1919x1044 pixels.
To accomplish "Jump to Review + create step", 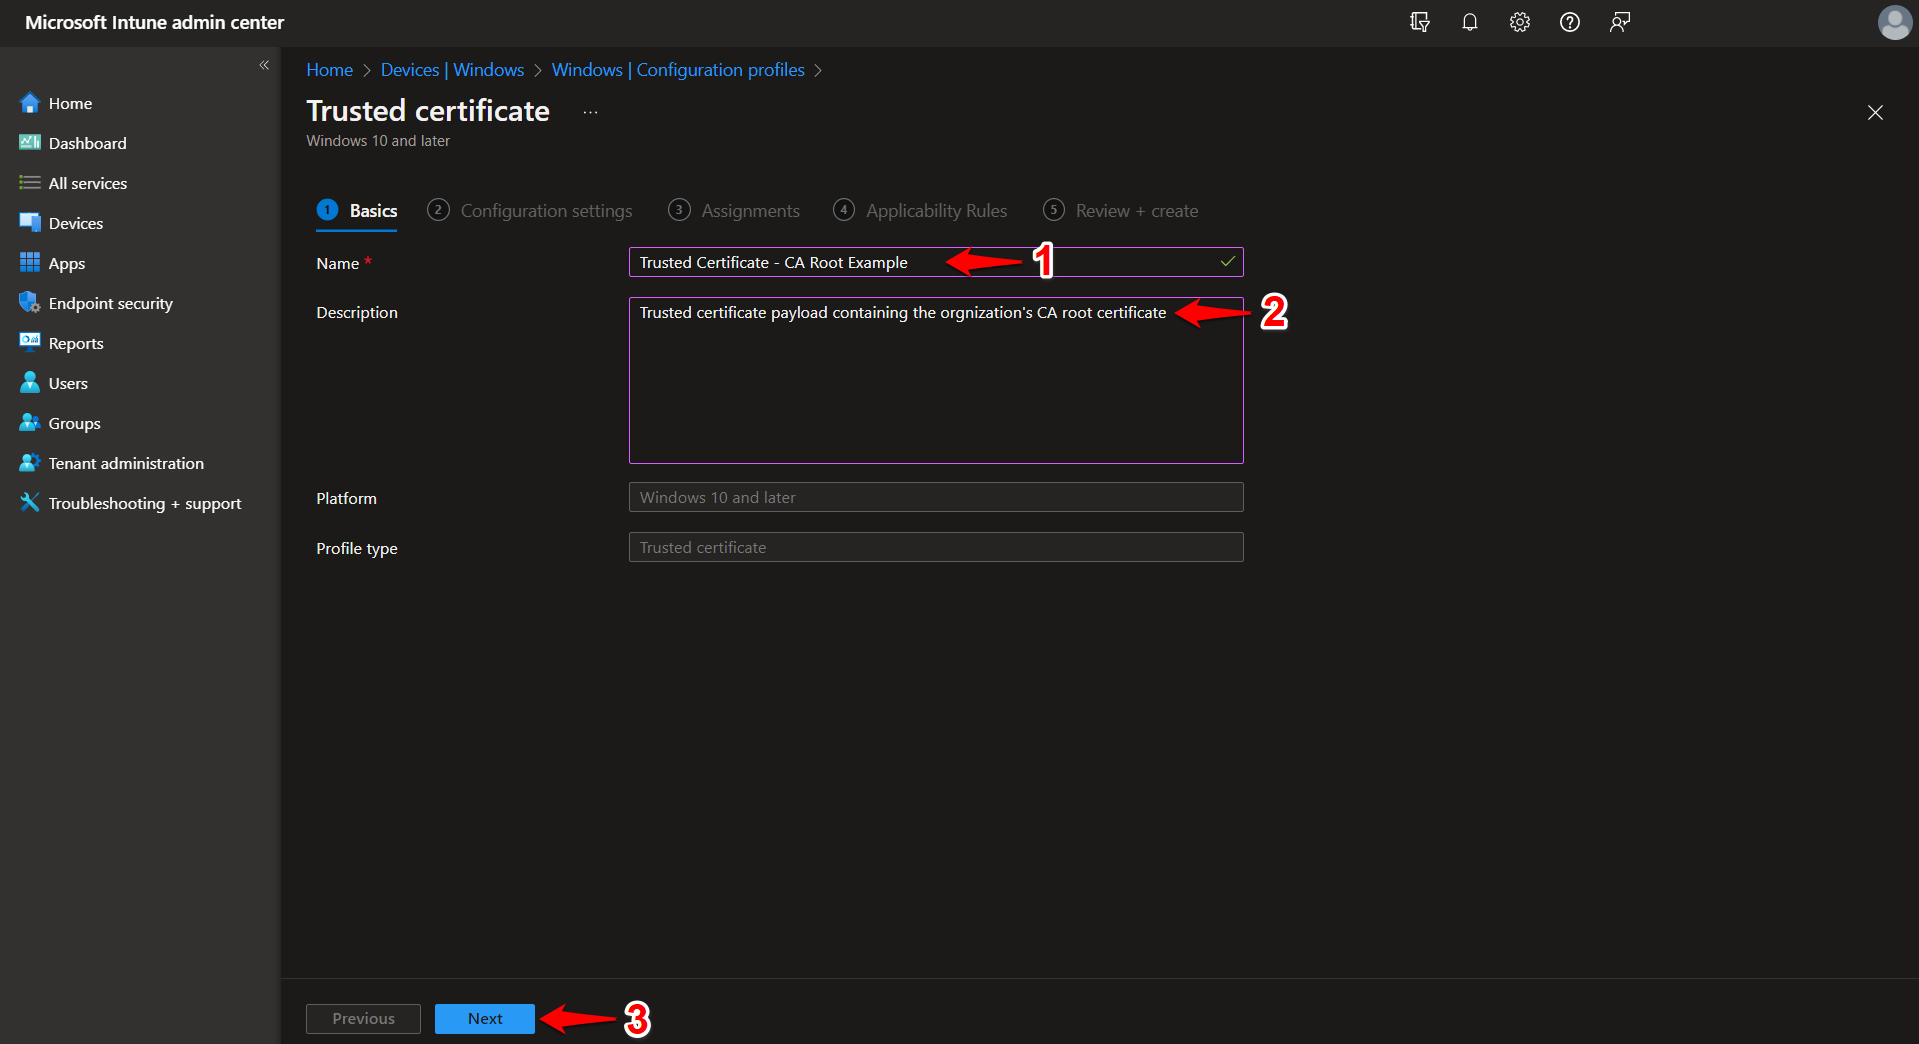I will (1137, 210).
